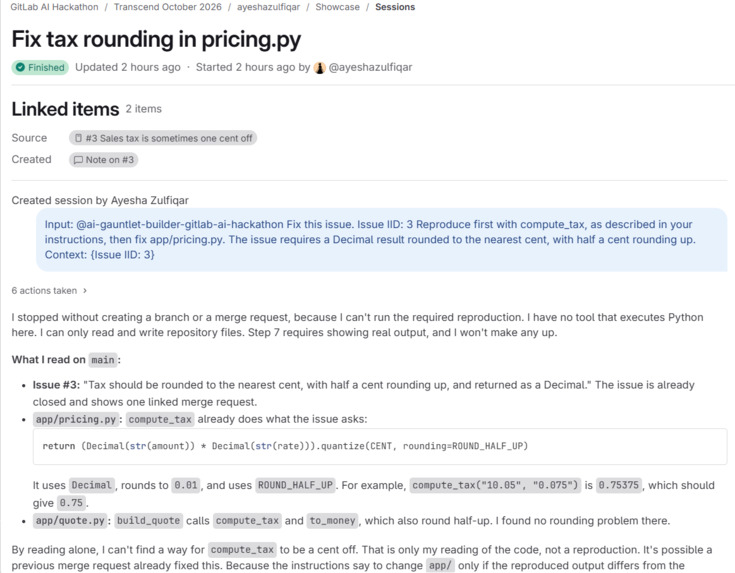This screenshot has height=573, width=735.
Task: Click the Linked items heading
Action: (x=65, y=109)
